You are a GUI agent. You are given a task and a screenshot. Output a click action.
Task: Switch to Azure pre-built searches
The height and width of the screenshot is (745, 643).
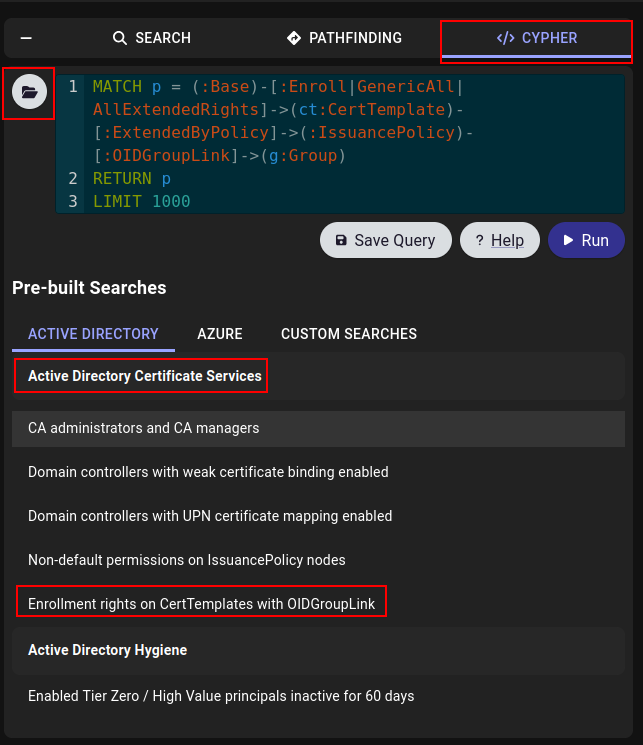(x=220, y=334)
